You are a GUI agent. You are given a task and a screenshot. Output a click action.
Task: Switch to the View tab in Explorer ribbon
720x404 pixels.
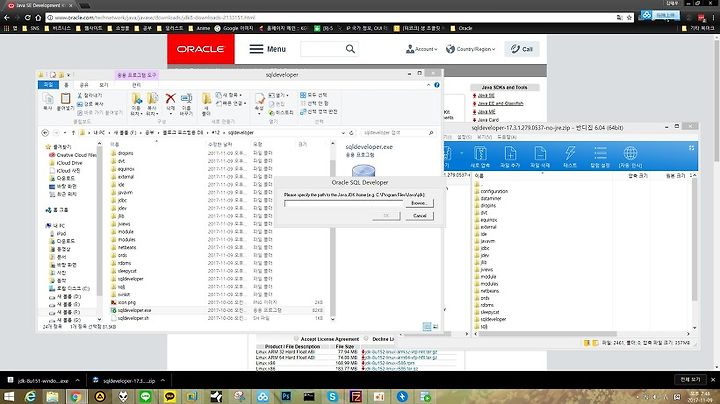coord(104,85)
